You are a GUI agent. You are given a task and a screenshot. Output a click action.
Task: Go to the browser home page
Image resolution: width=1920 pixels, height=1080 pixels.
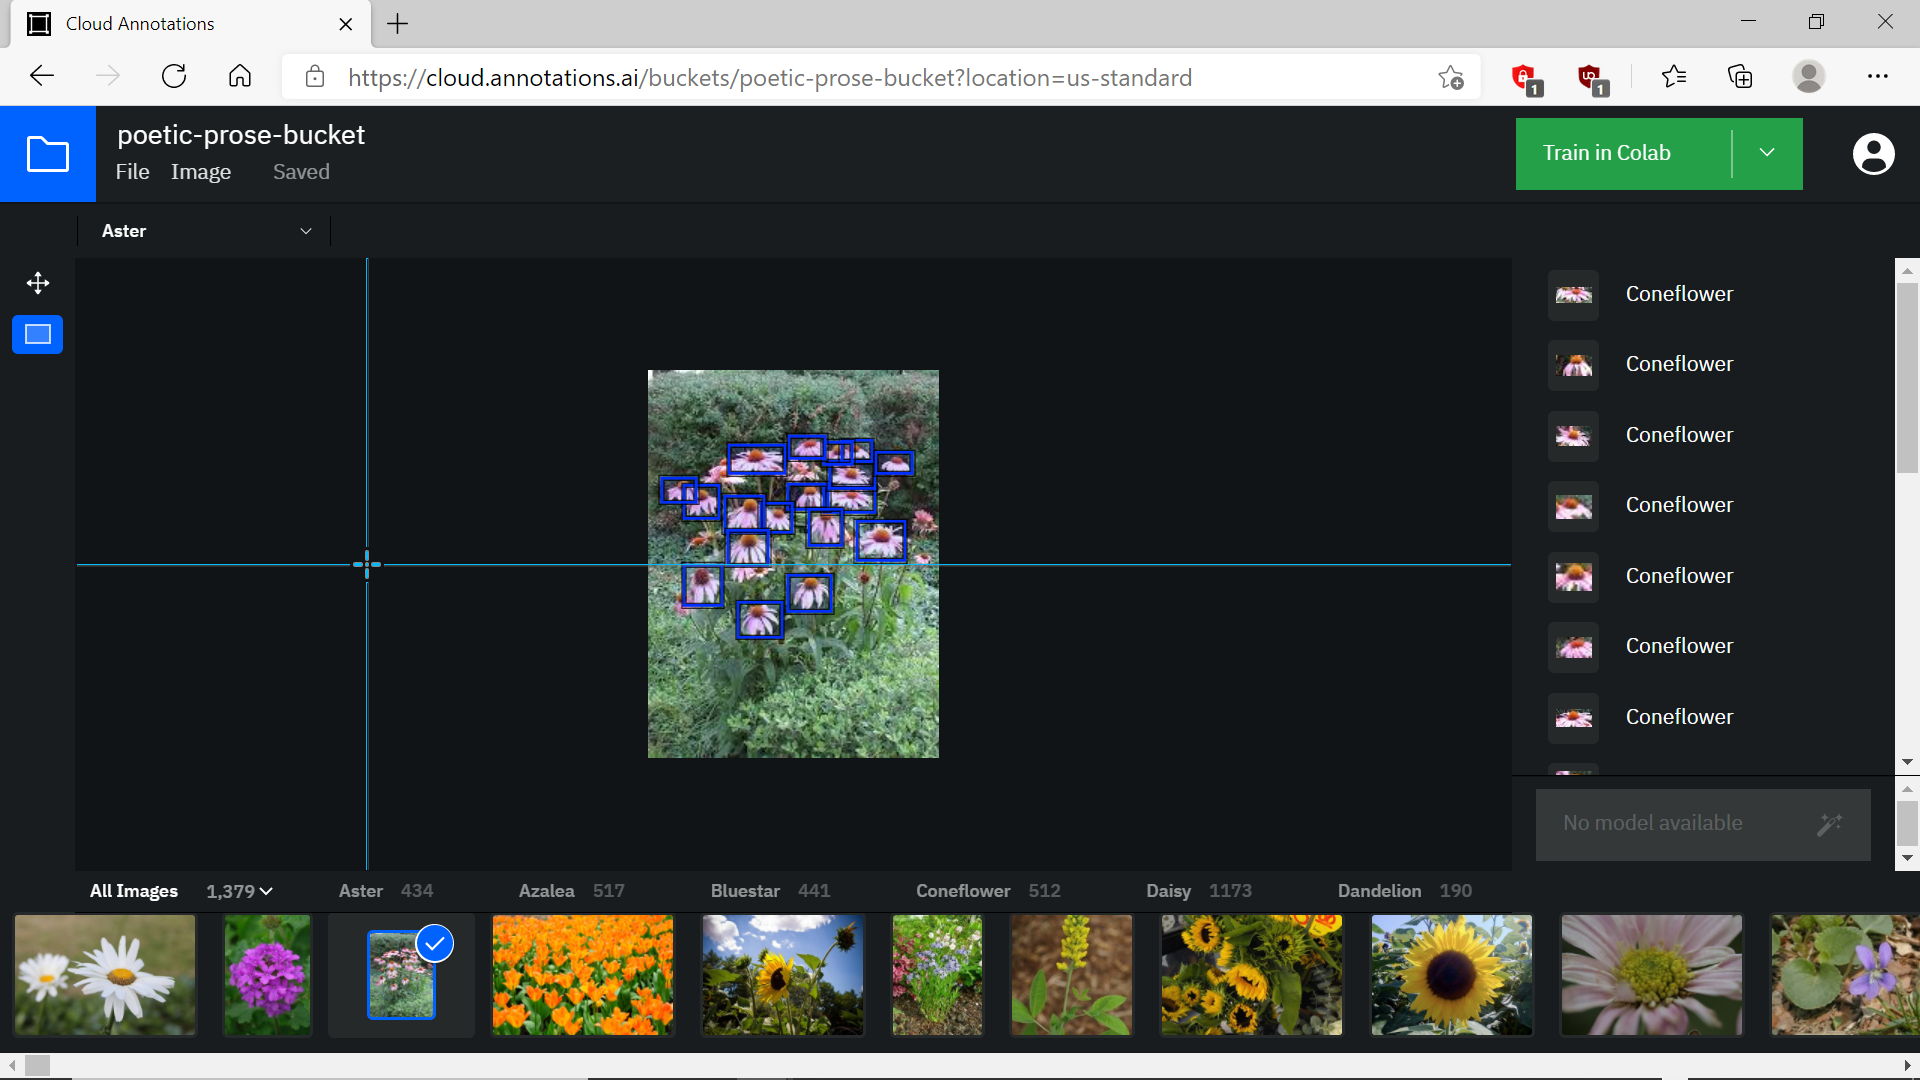pos(240,77)
